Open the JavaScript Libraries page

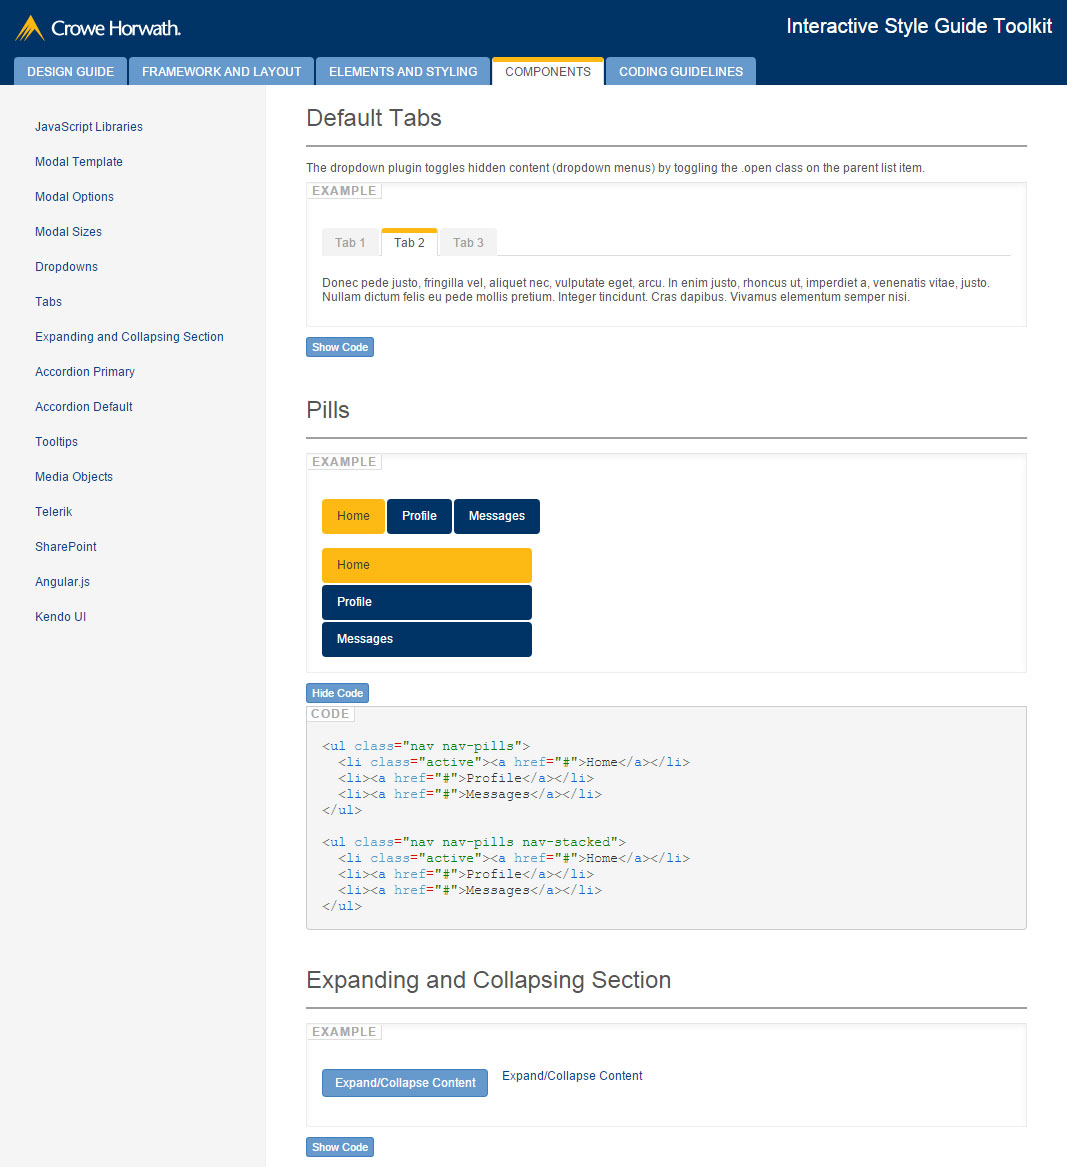coord(88,126)
